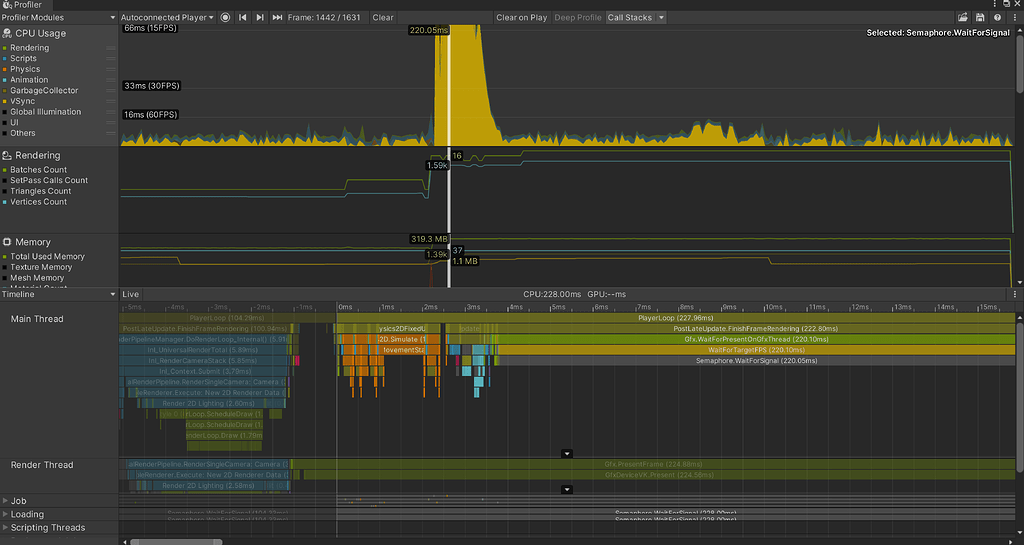Toggle the Deep Profile option
The image size is (1024, 545).
pos(578,18)
